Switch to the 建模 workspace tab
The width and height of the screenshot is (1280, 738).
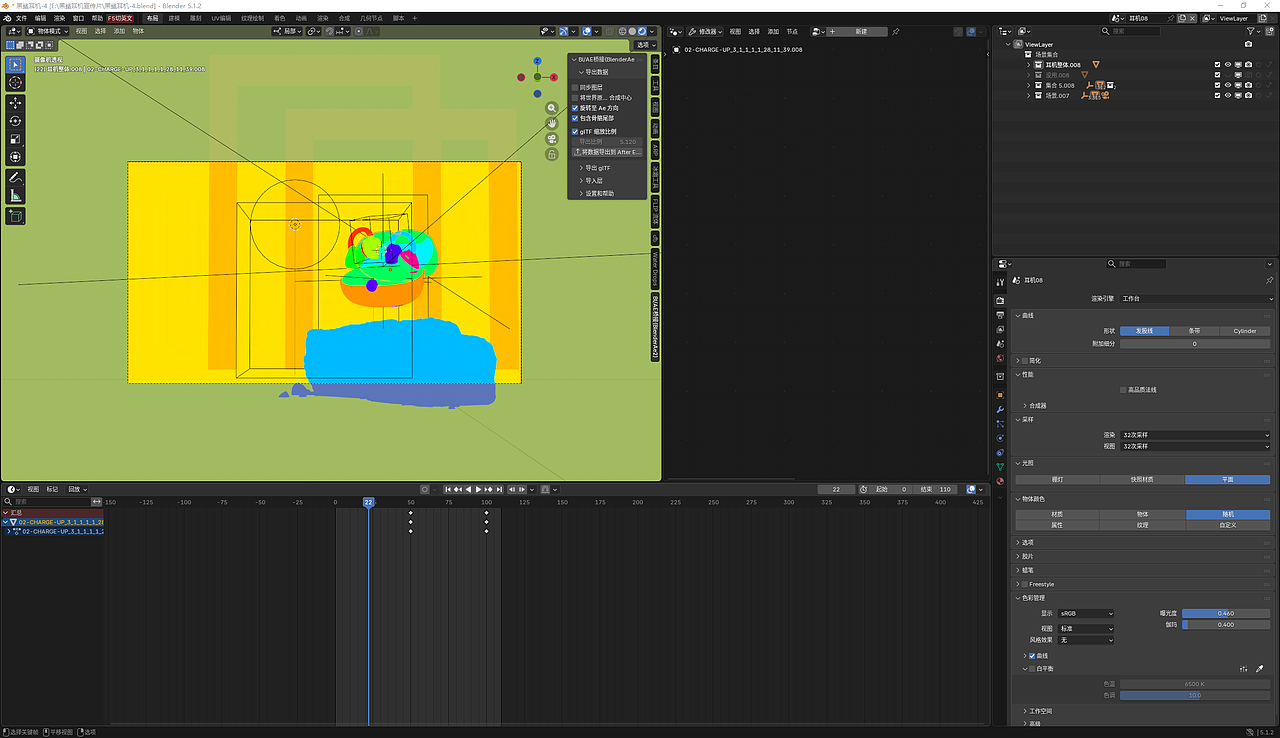(x=174, y=18)
